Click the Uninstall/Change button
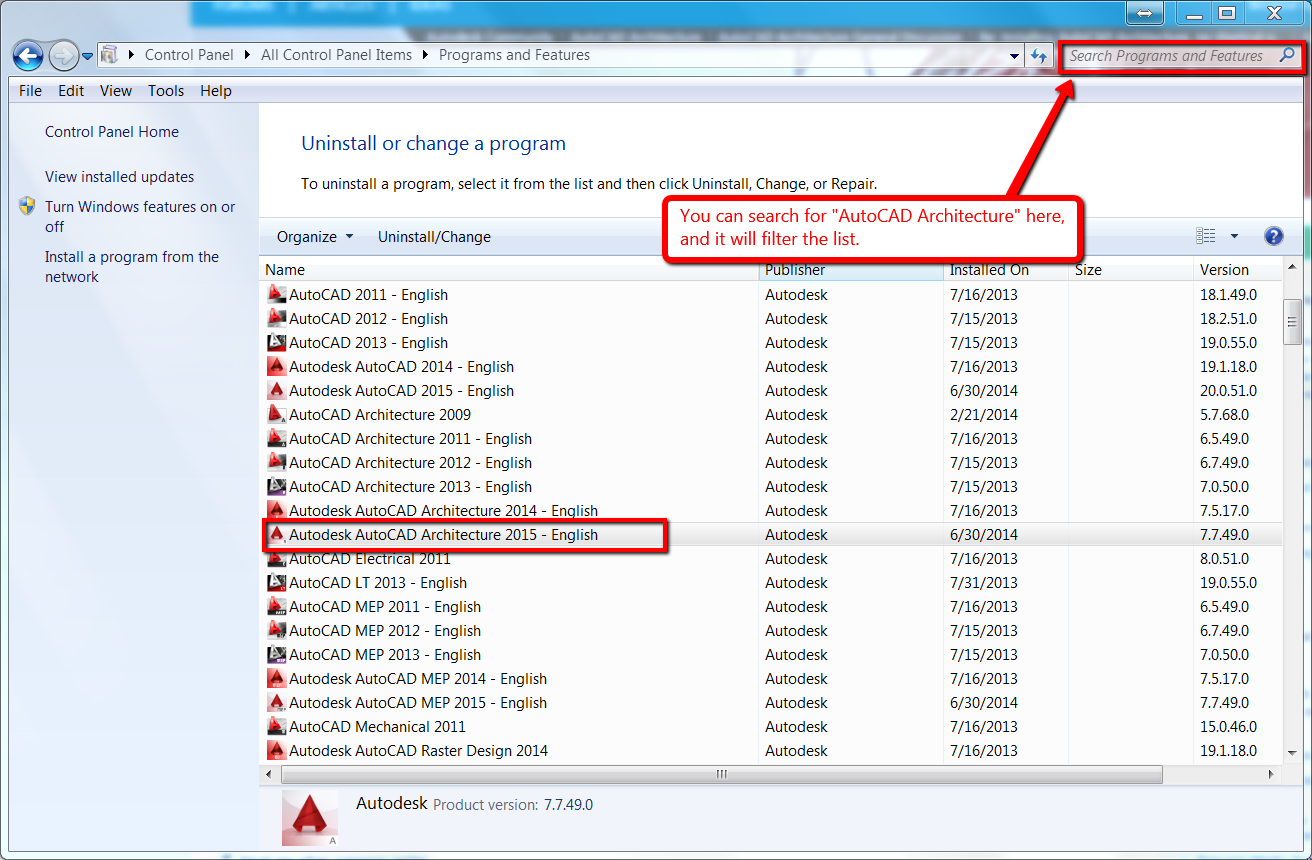The width and height of the screenshot is (1312, 860). [434, 236]
